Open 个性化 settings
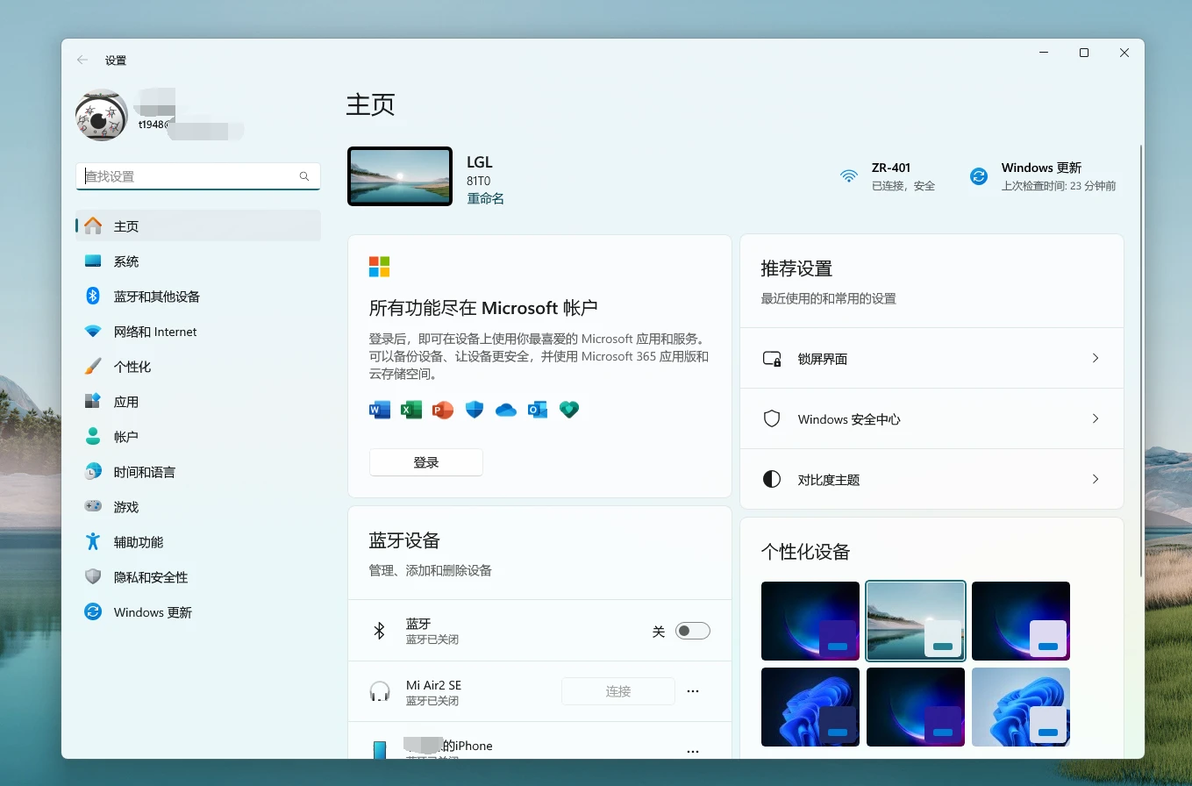 (198, 366)
